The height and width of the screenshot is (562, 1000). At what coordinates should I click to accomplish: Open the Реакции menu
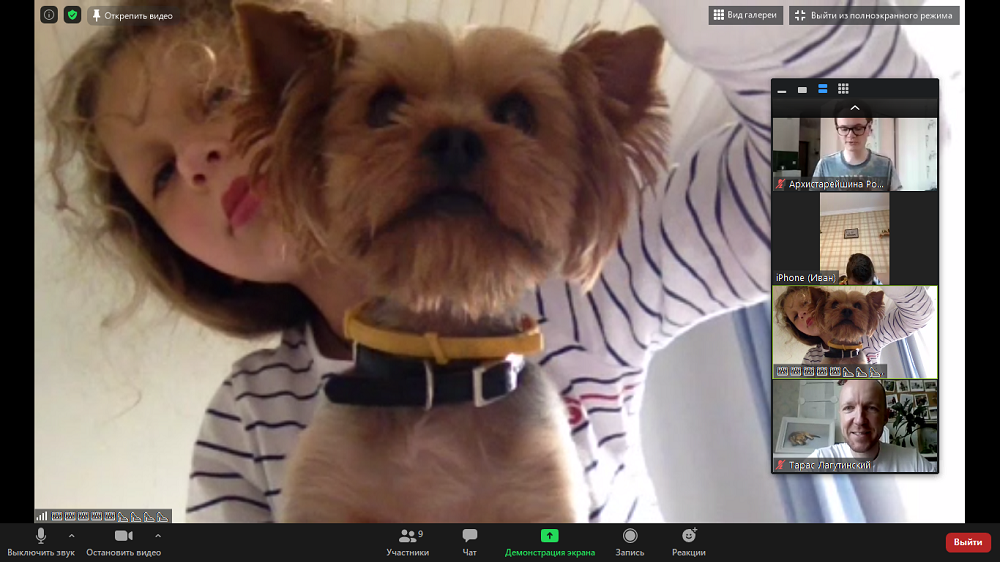click(688, 542)
